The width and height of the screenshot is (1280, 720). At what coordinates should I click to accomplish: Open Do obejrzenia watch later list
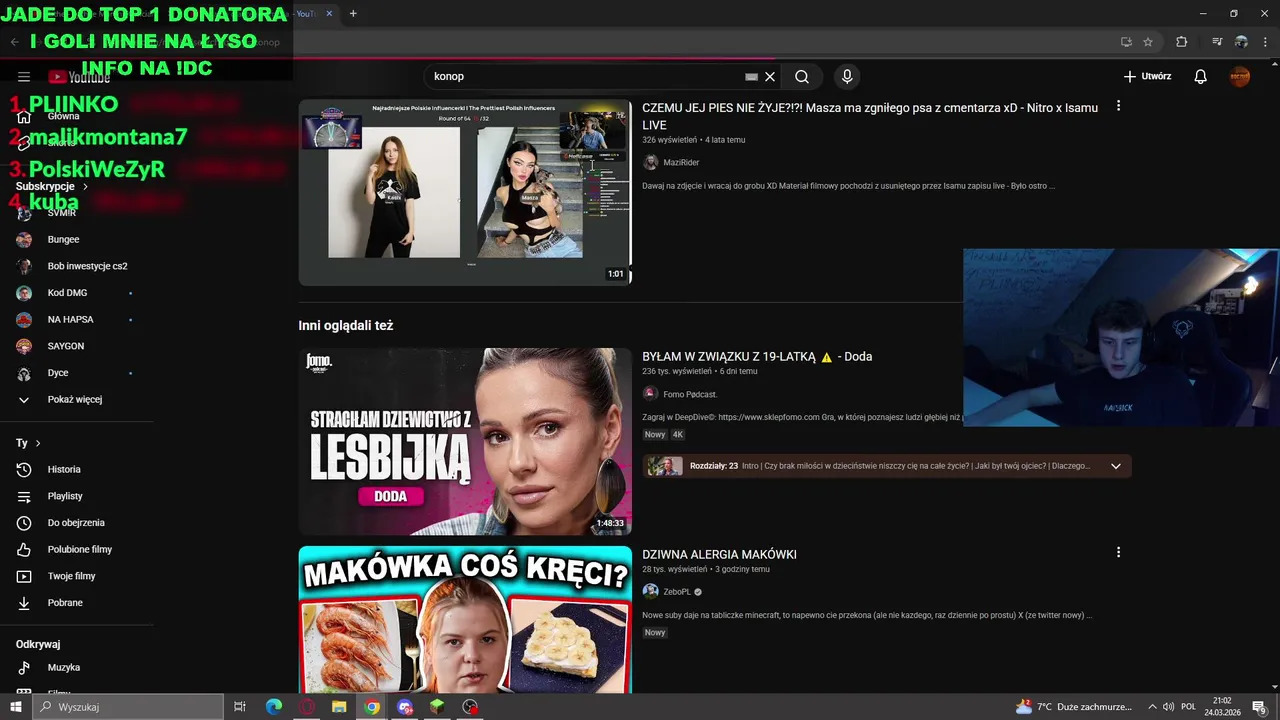[x=77, y=523]
